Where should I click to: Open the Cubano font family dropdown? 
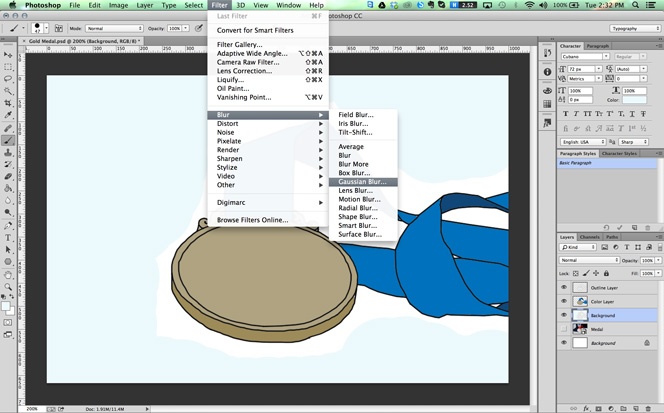point(585,57)
